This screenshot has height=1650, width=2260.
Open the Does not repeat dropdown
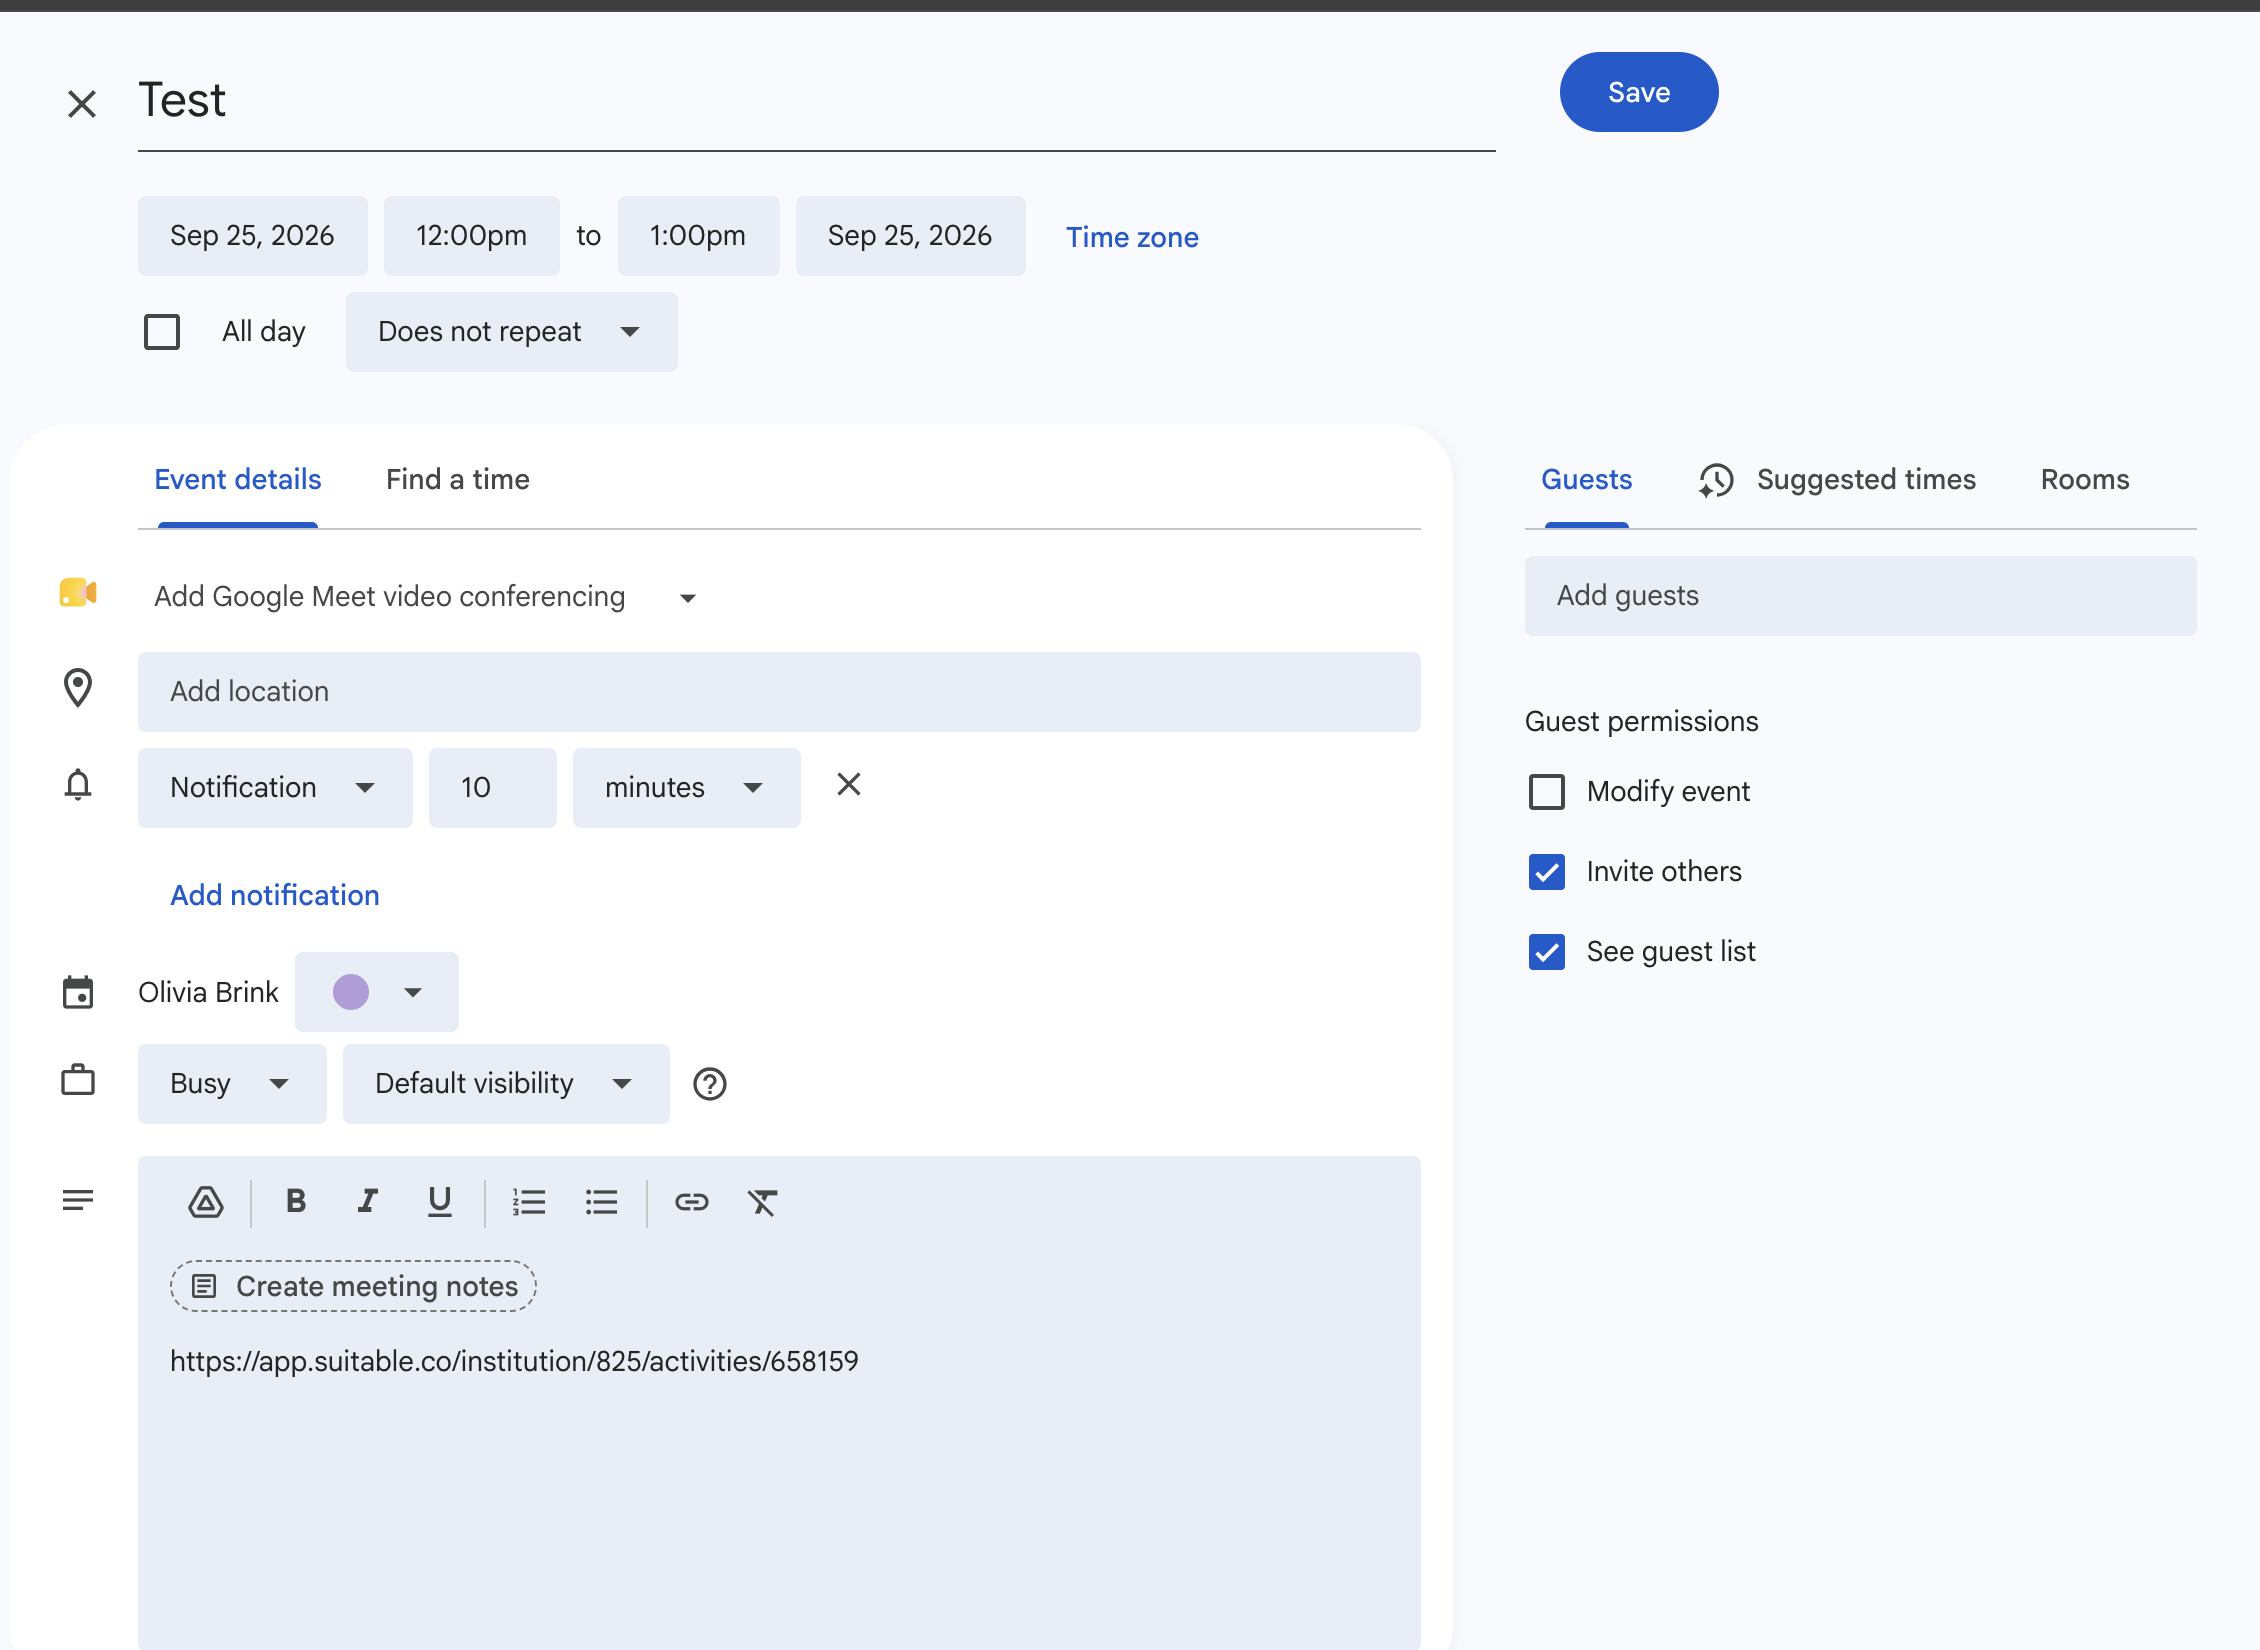[x=511, y=332]
